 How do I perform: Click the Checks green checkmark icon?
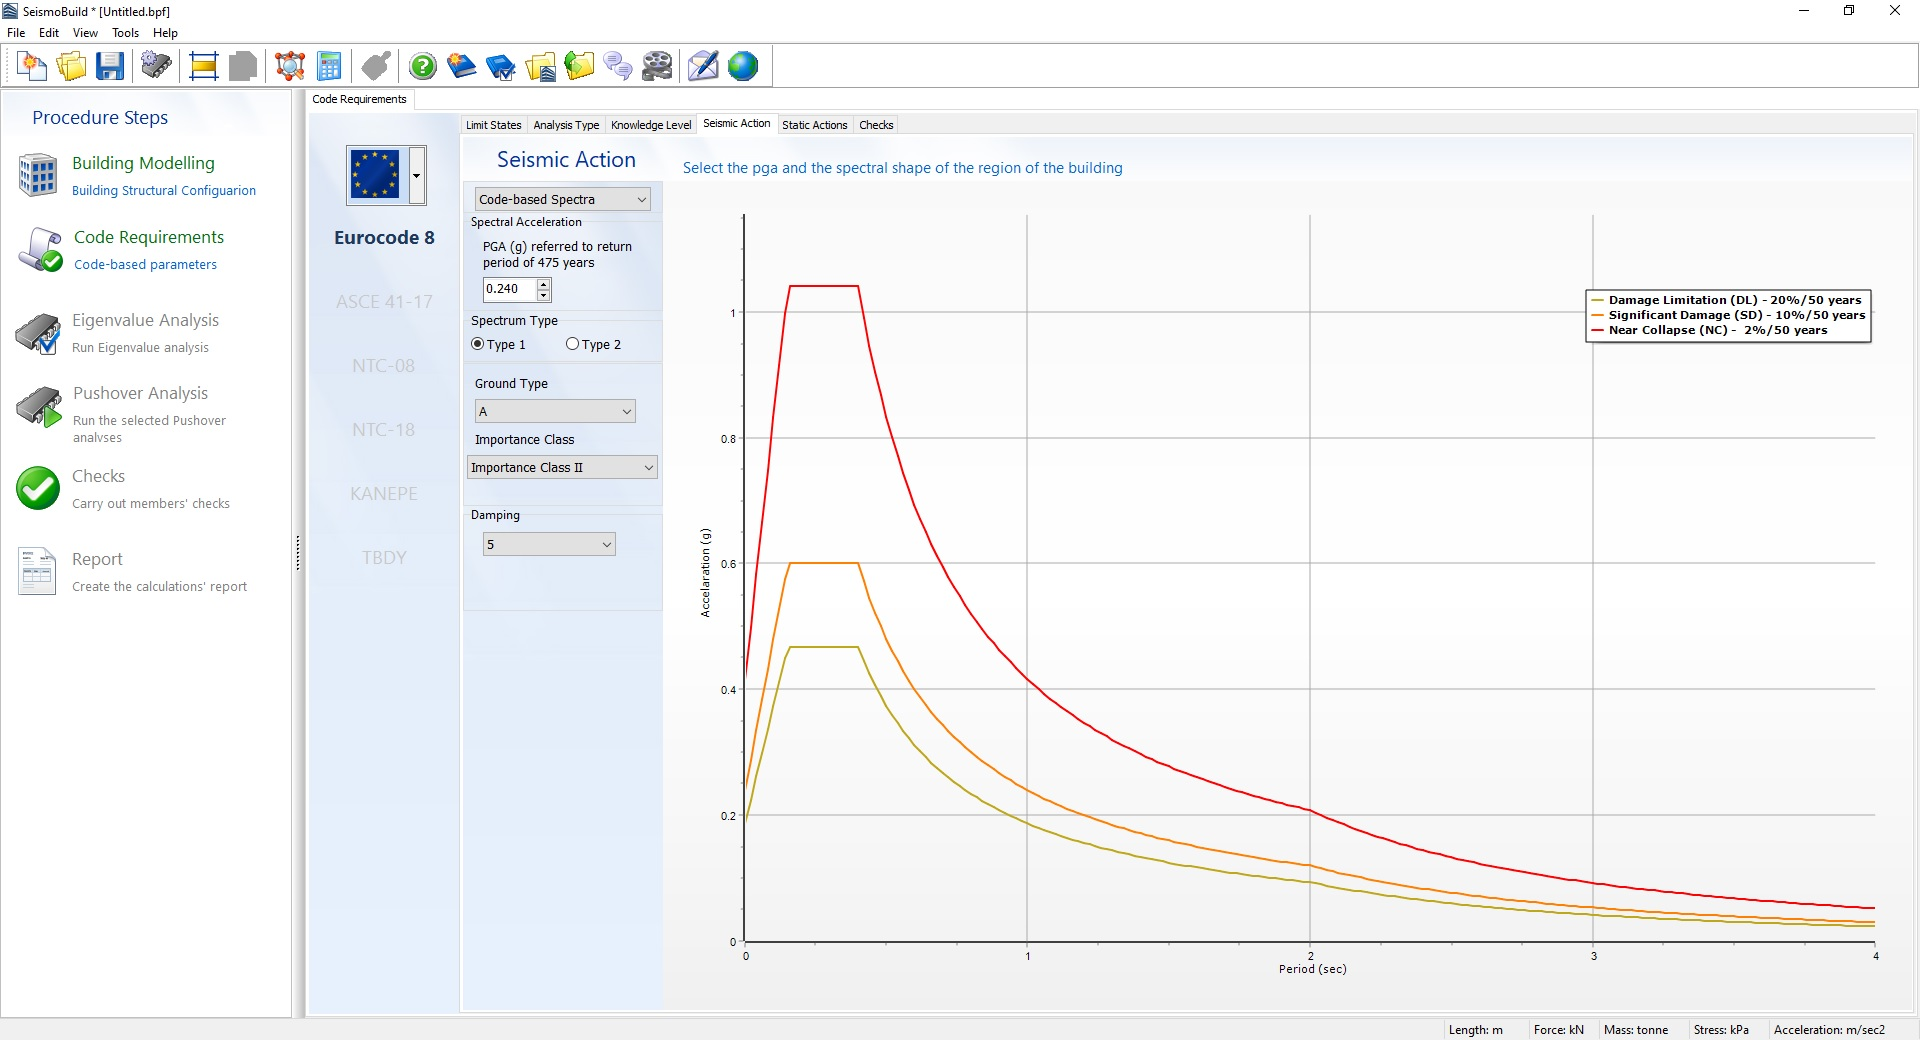[38, 488]
